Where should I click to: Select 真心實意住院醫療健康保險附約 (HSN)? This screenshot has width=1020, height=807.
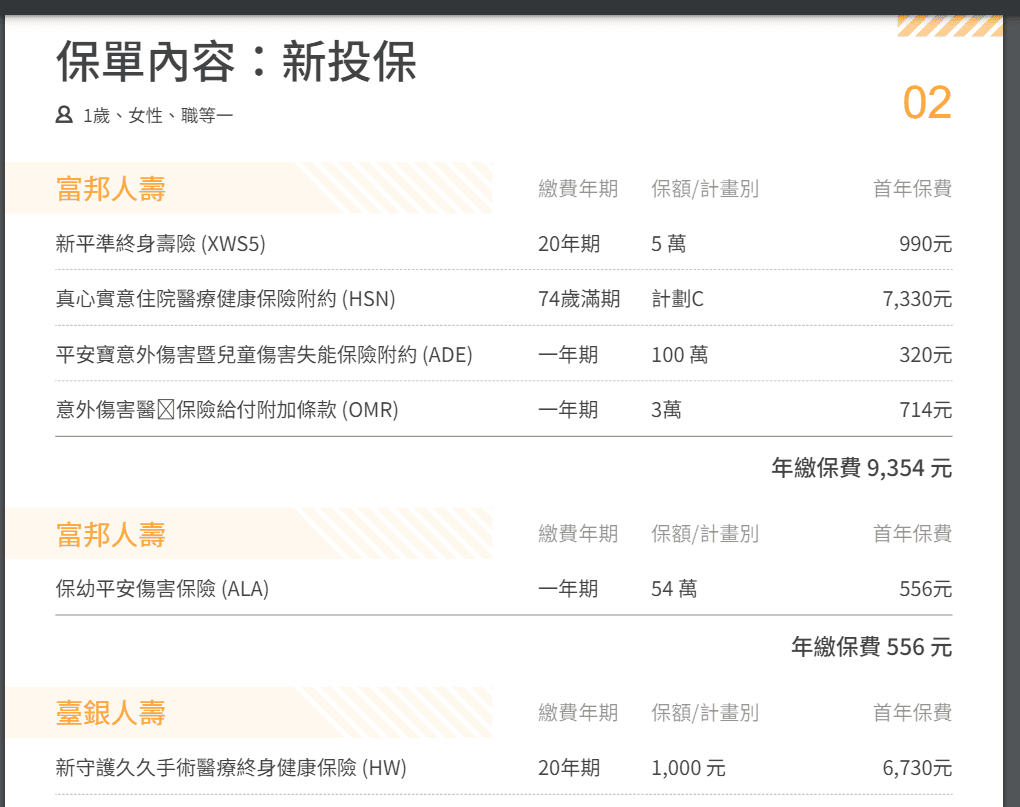(226, 299)
